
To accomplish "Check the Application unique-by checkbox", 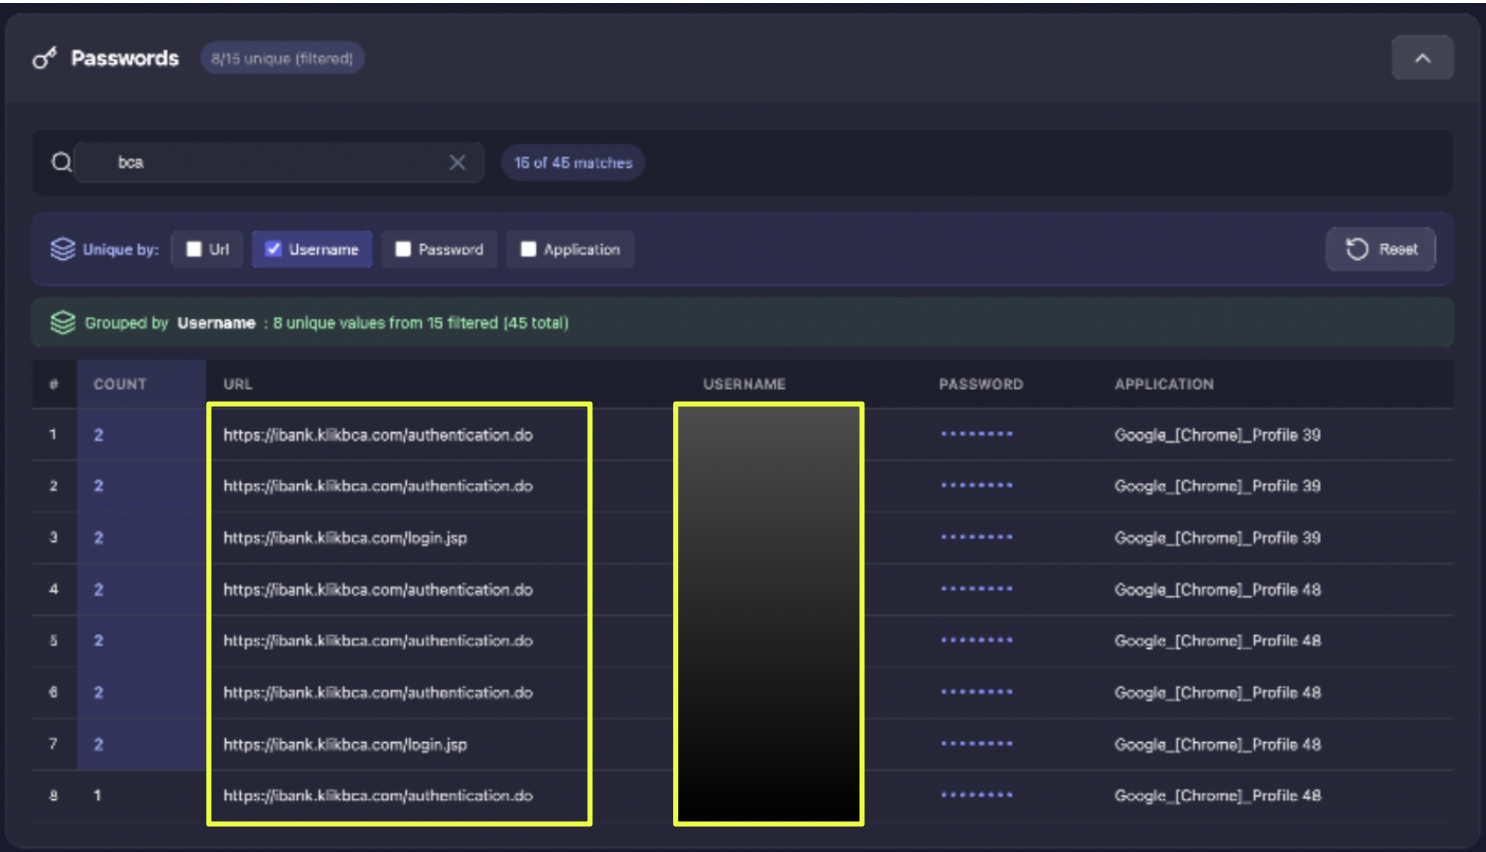I will pyautogui.click(x=528, y=249).
